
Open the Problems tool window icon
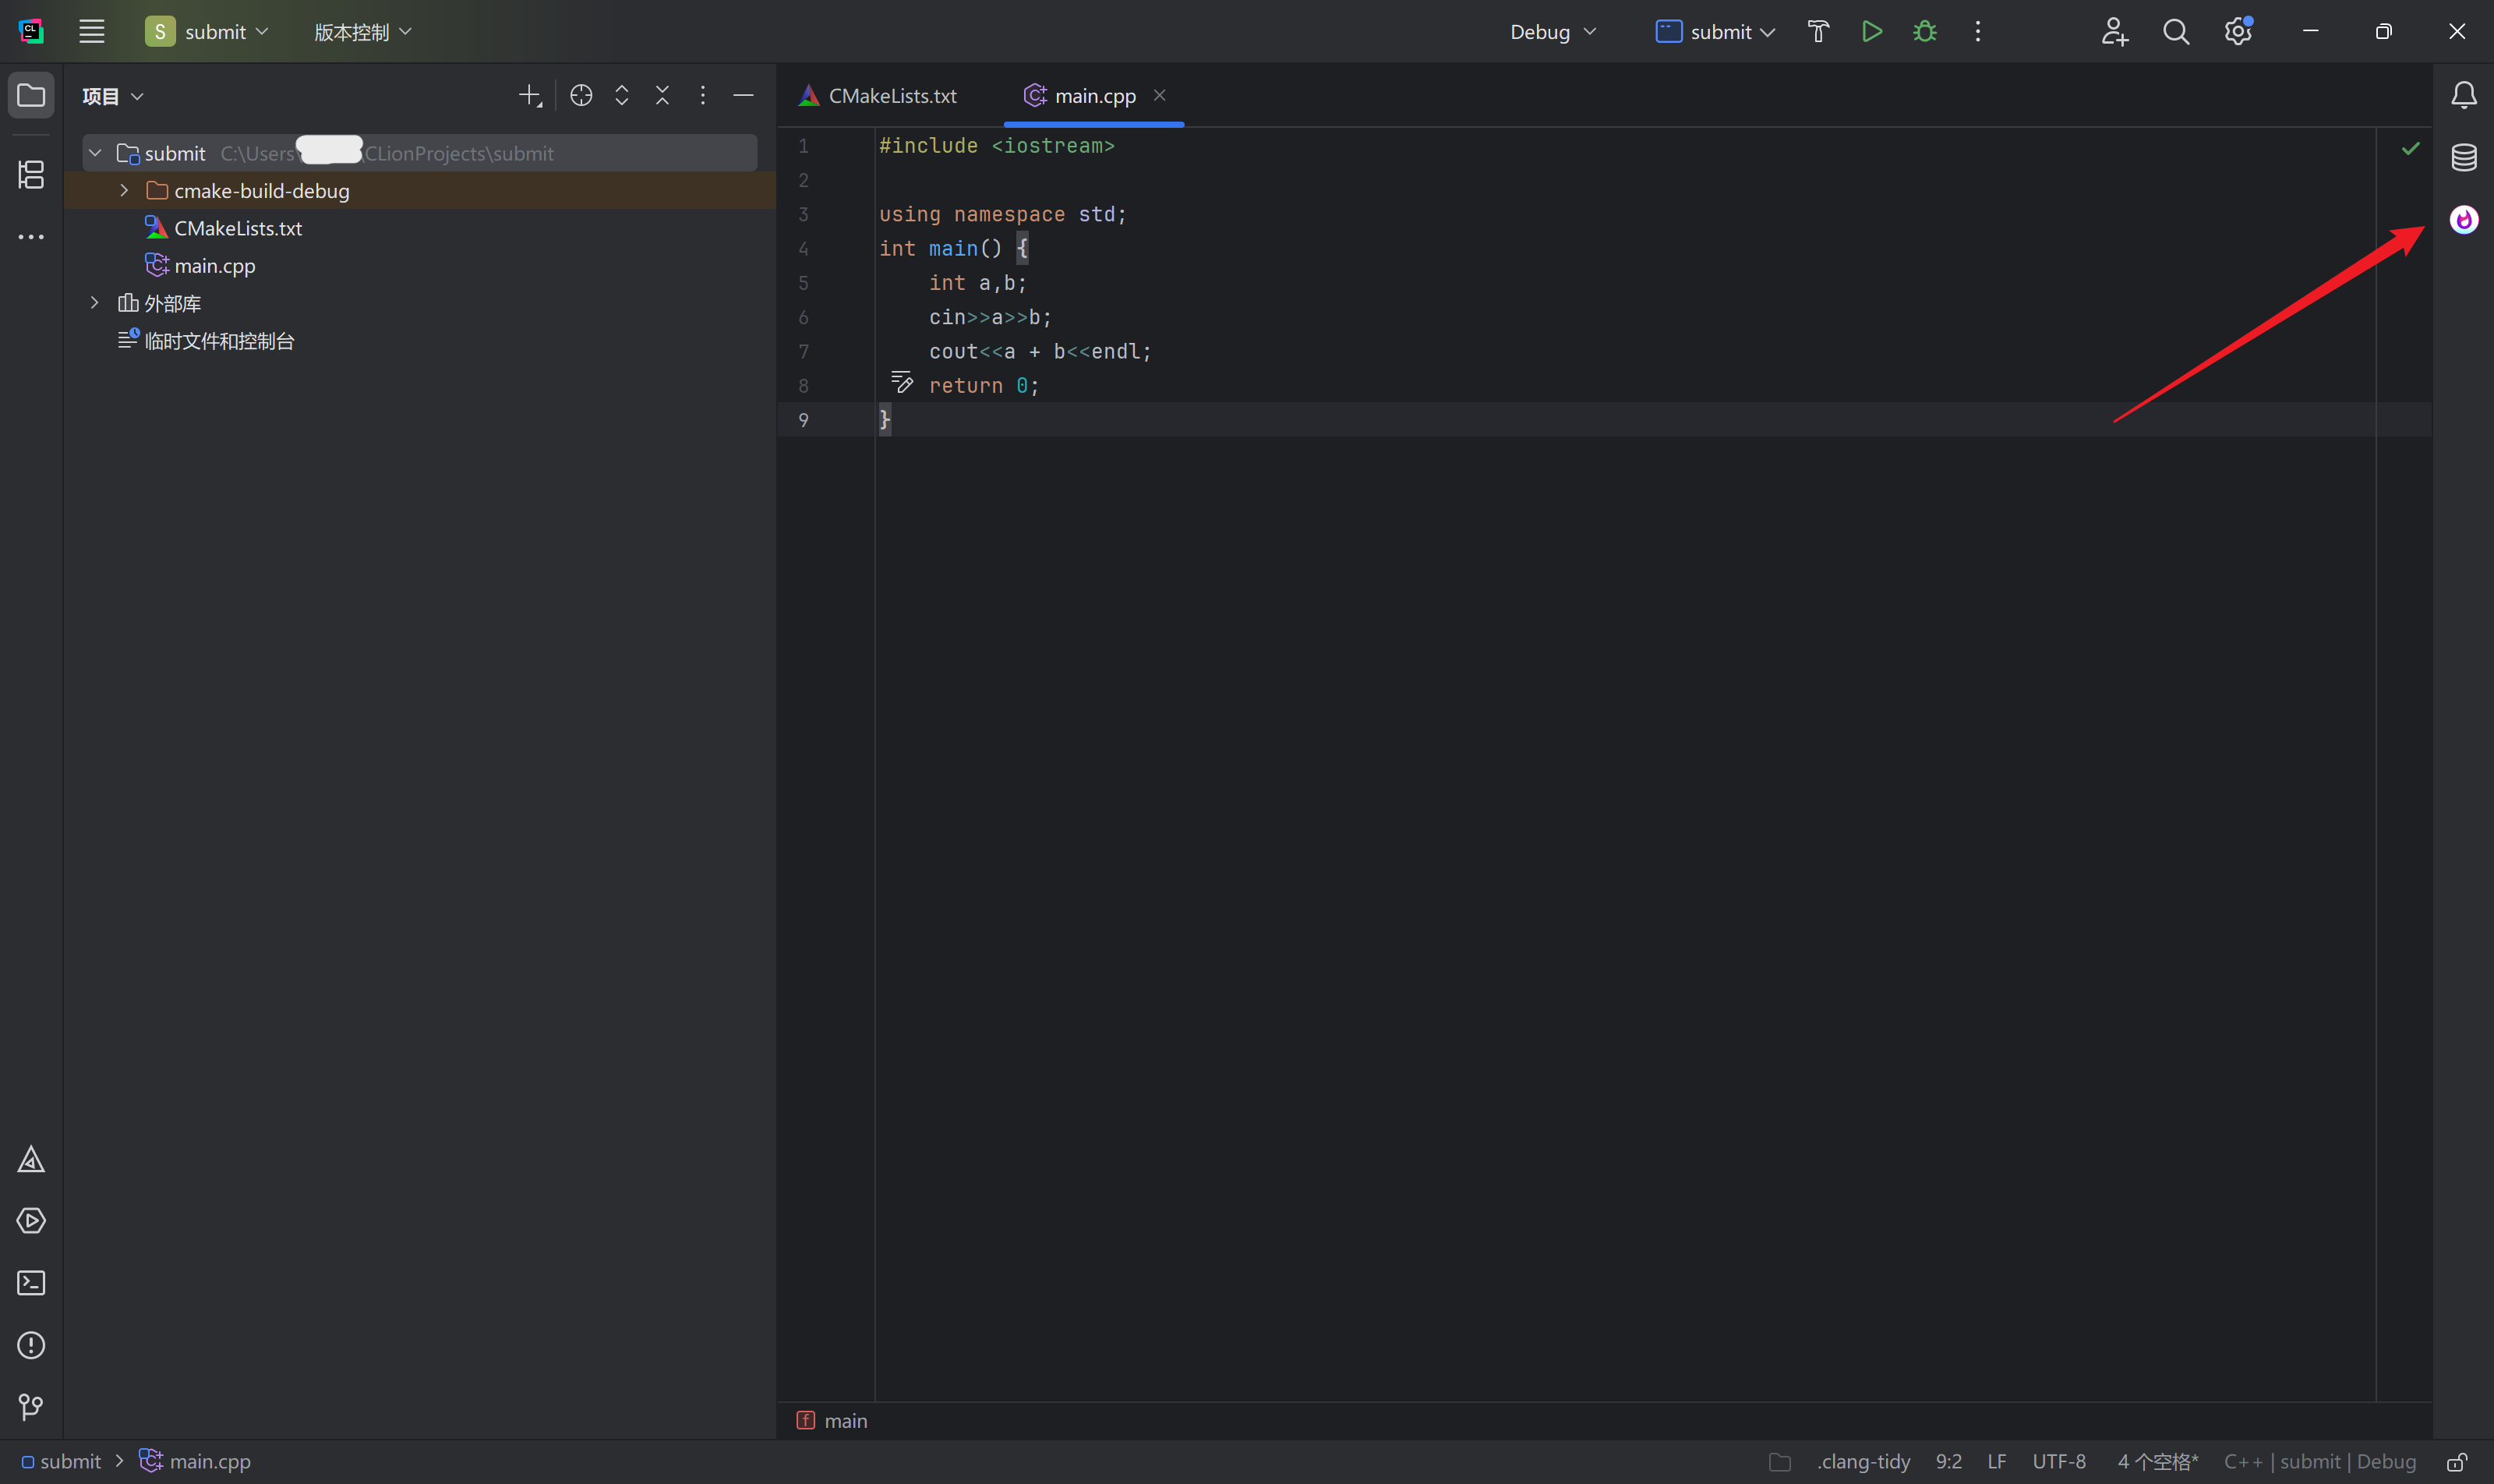point(31,1346)
